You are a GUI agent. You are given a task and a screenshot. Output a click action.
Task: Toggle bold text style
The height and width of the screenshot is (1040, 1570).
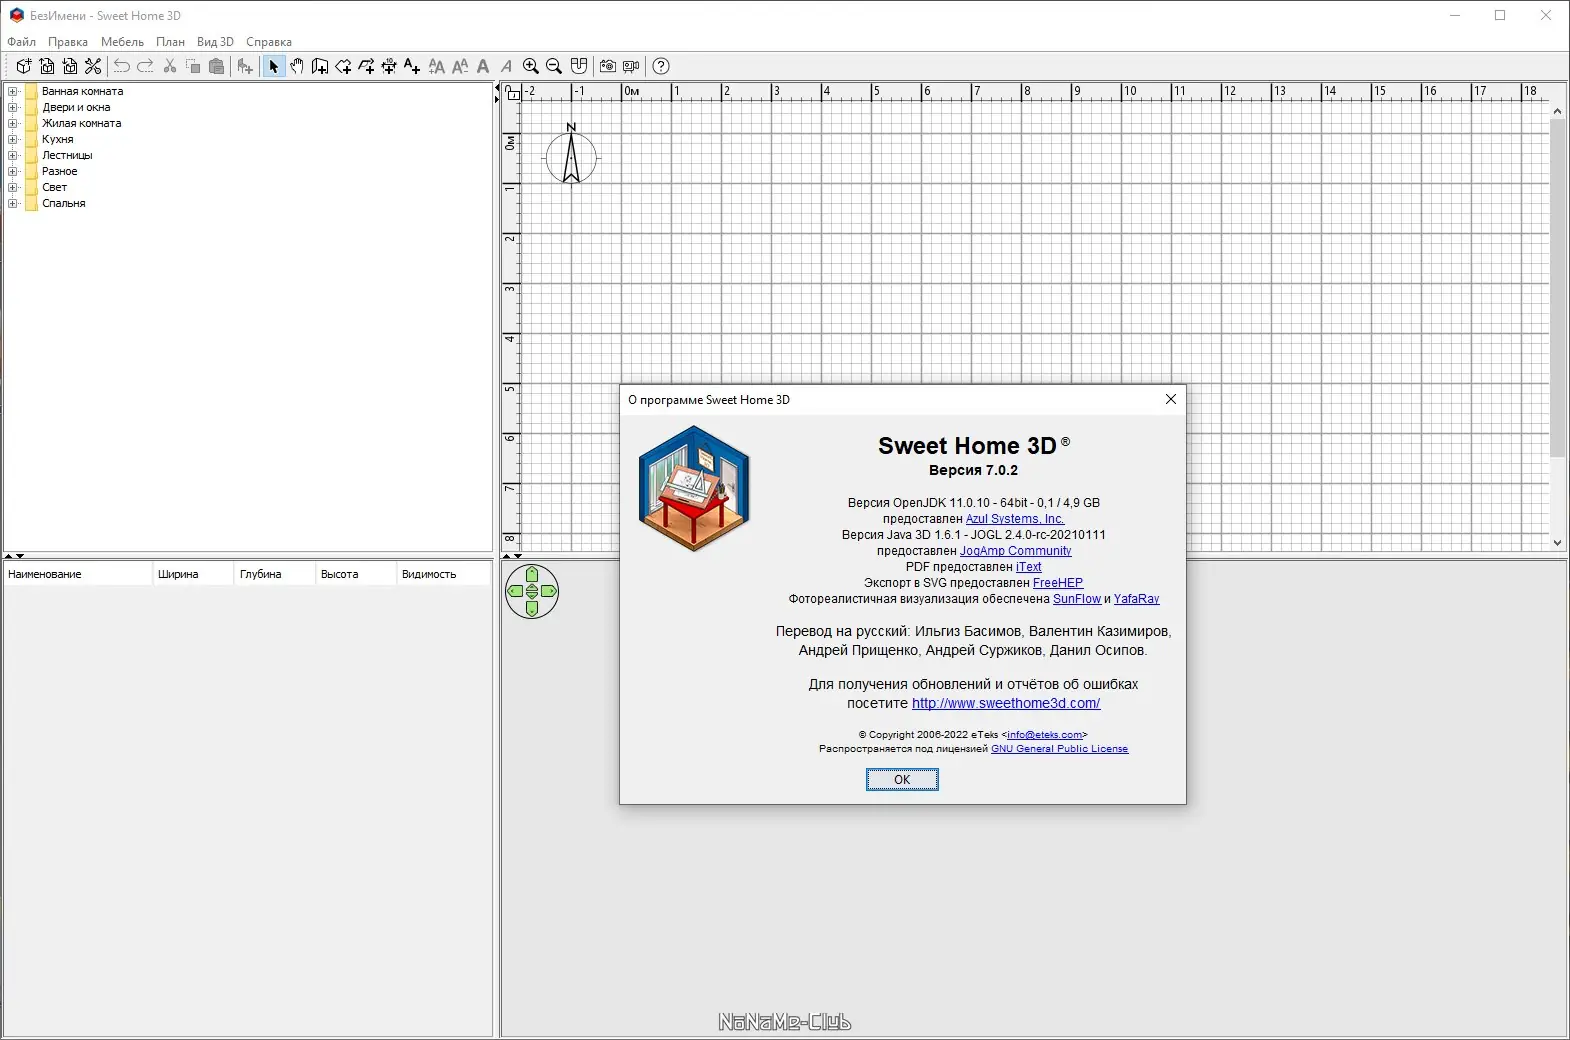pyautogui.click(x=483, y=66)
